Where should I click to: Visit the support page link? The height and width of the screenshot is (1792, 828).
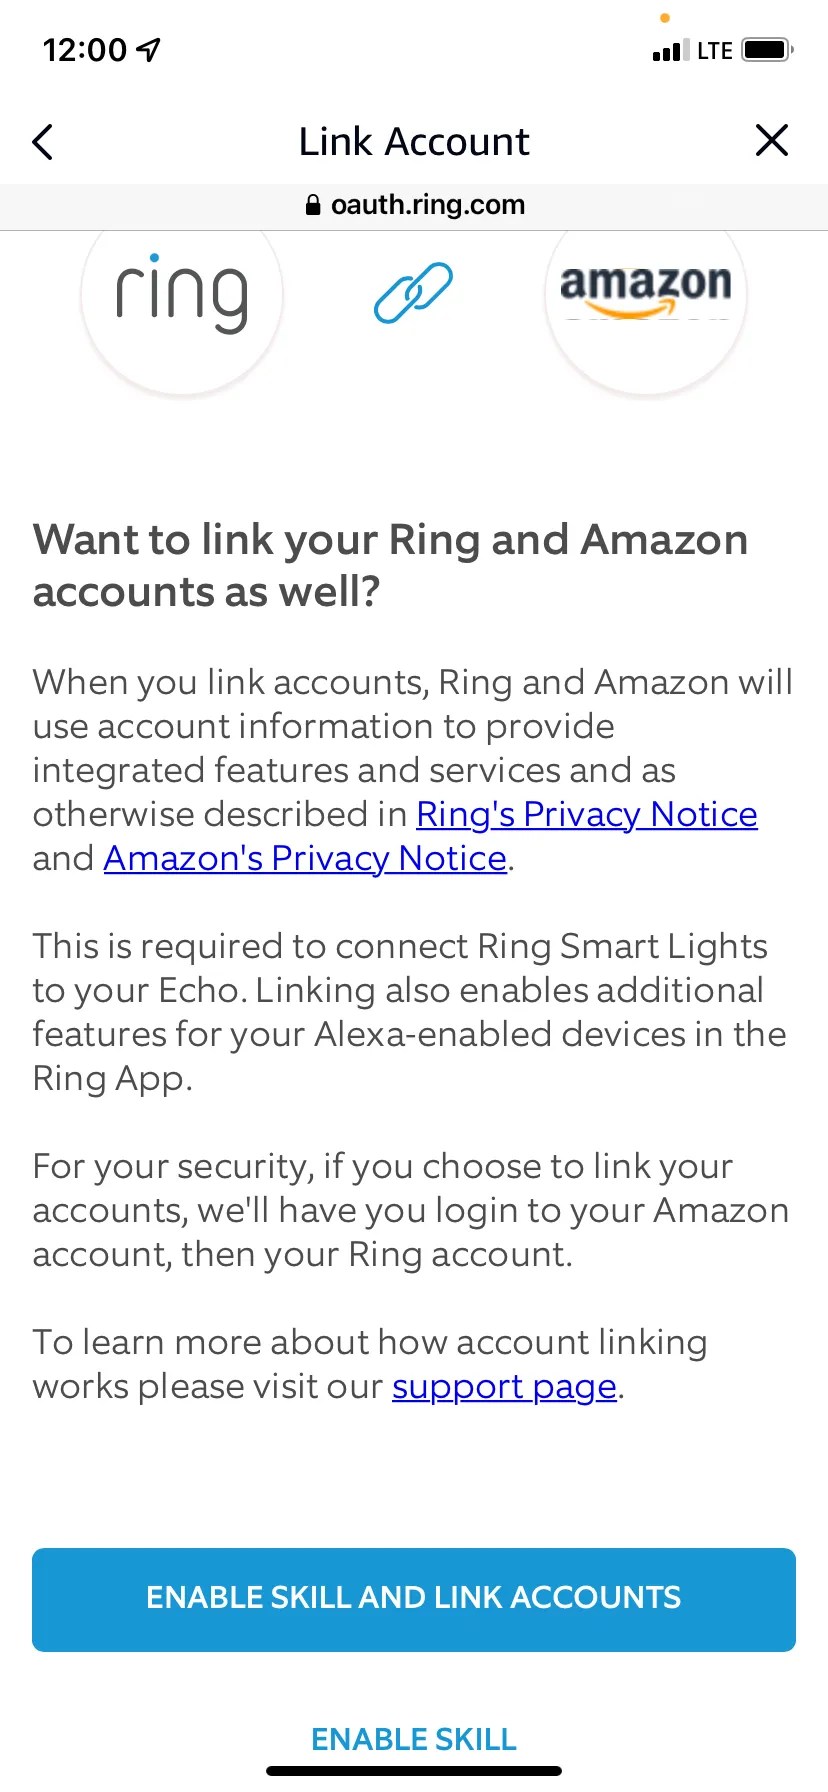coord(503,1386)
